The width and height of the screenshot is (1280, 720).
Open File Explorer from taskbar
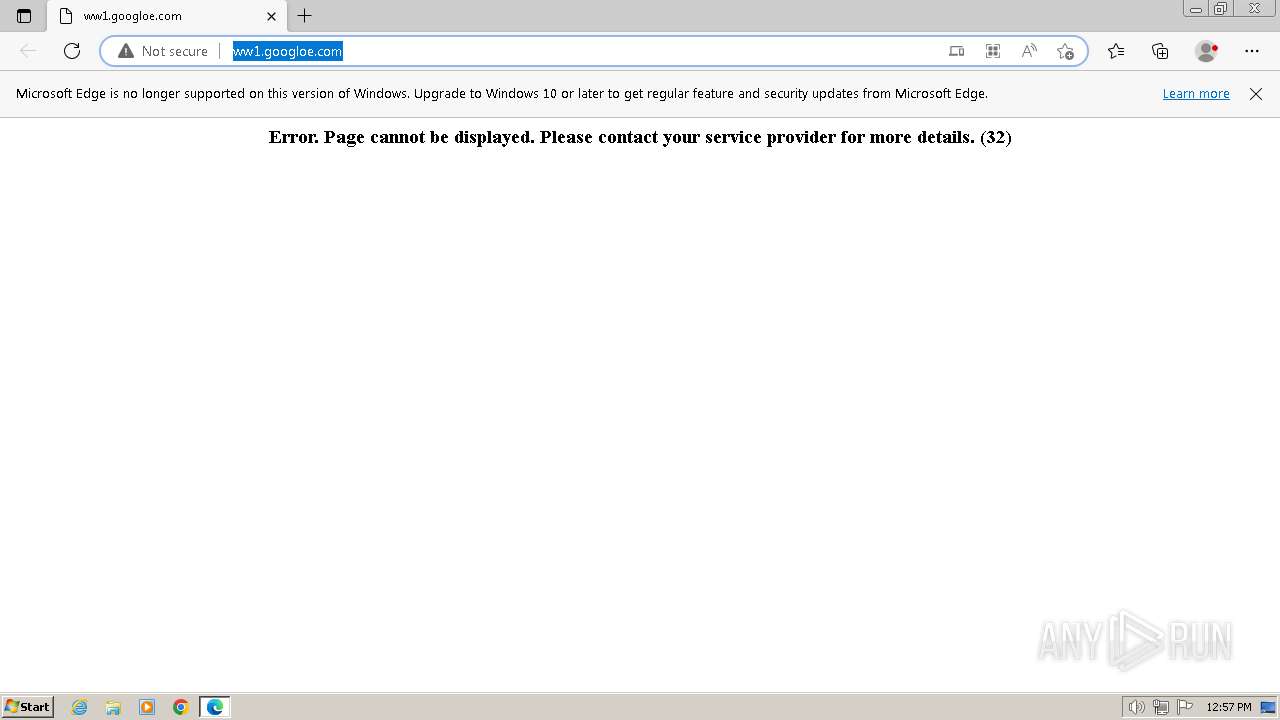point(113,707)
